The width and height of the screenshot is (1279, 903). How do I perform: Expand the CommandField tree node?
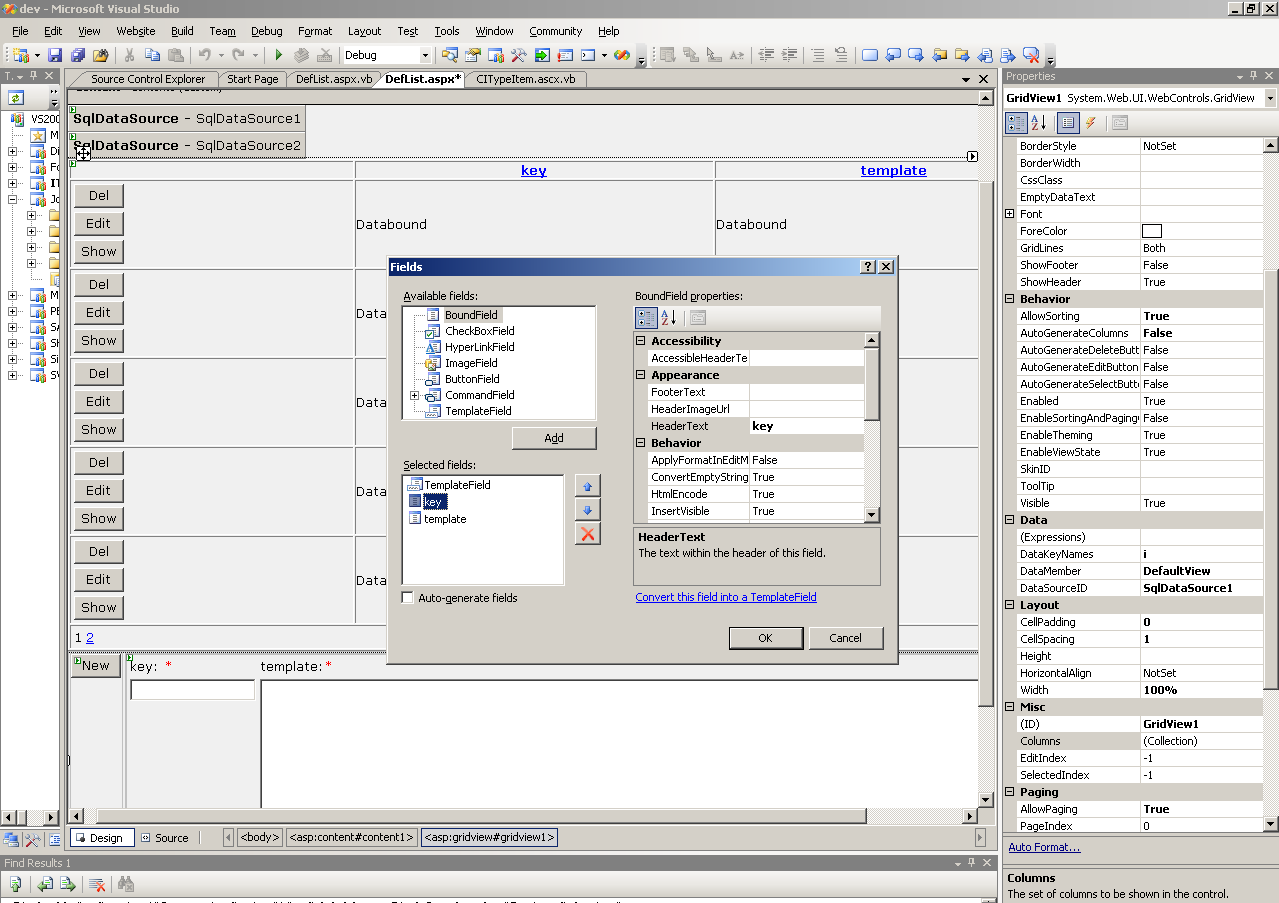(x=414, y=396)
